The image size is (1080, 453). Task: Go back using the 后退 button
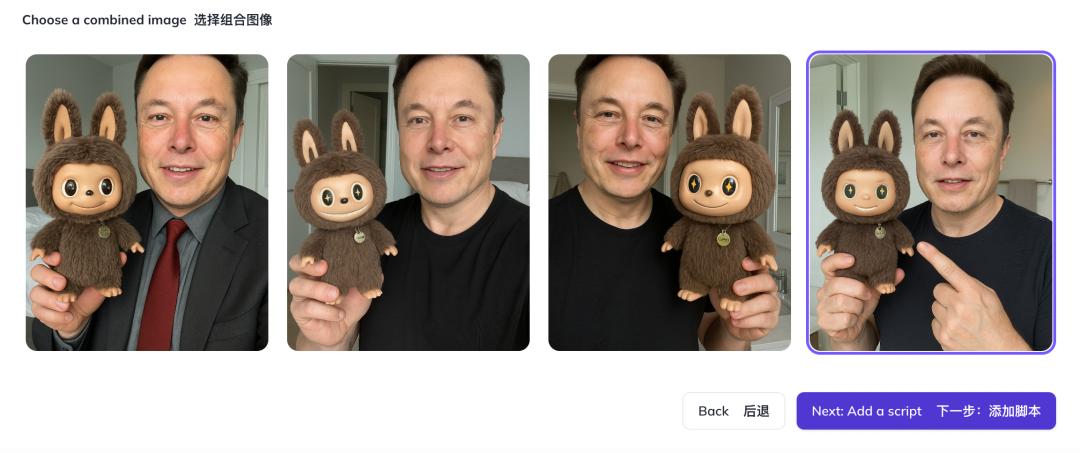(x=734, y=411)
